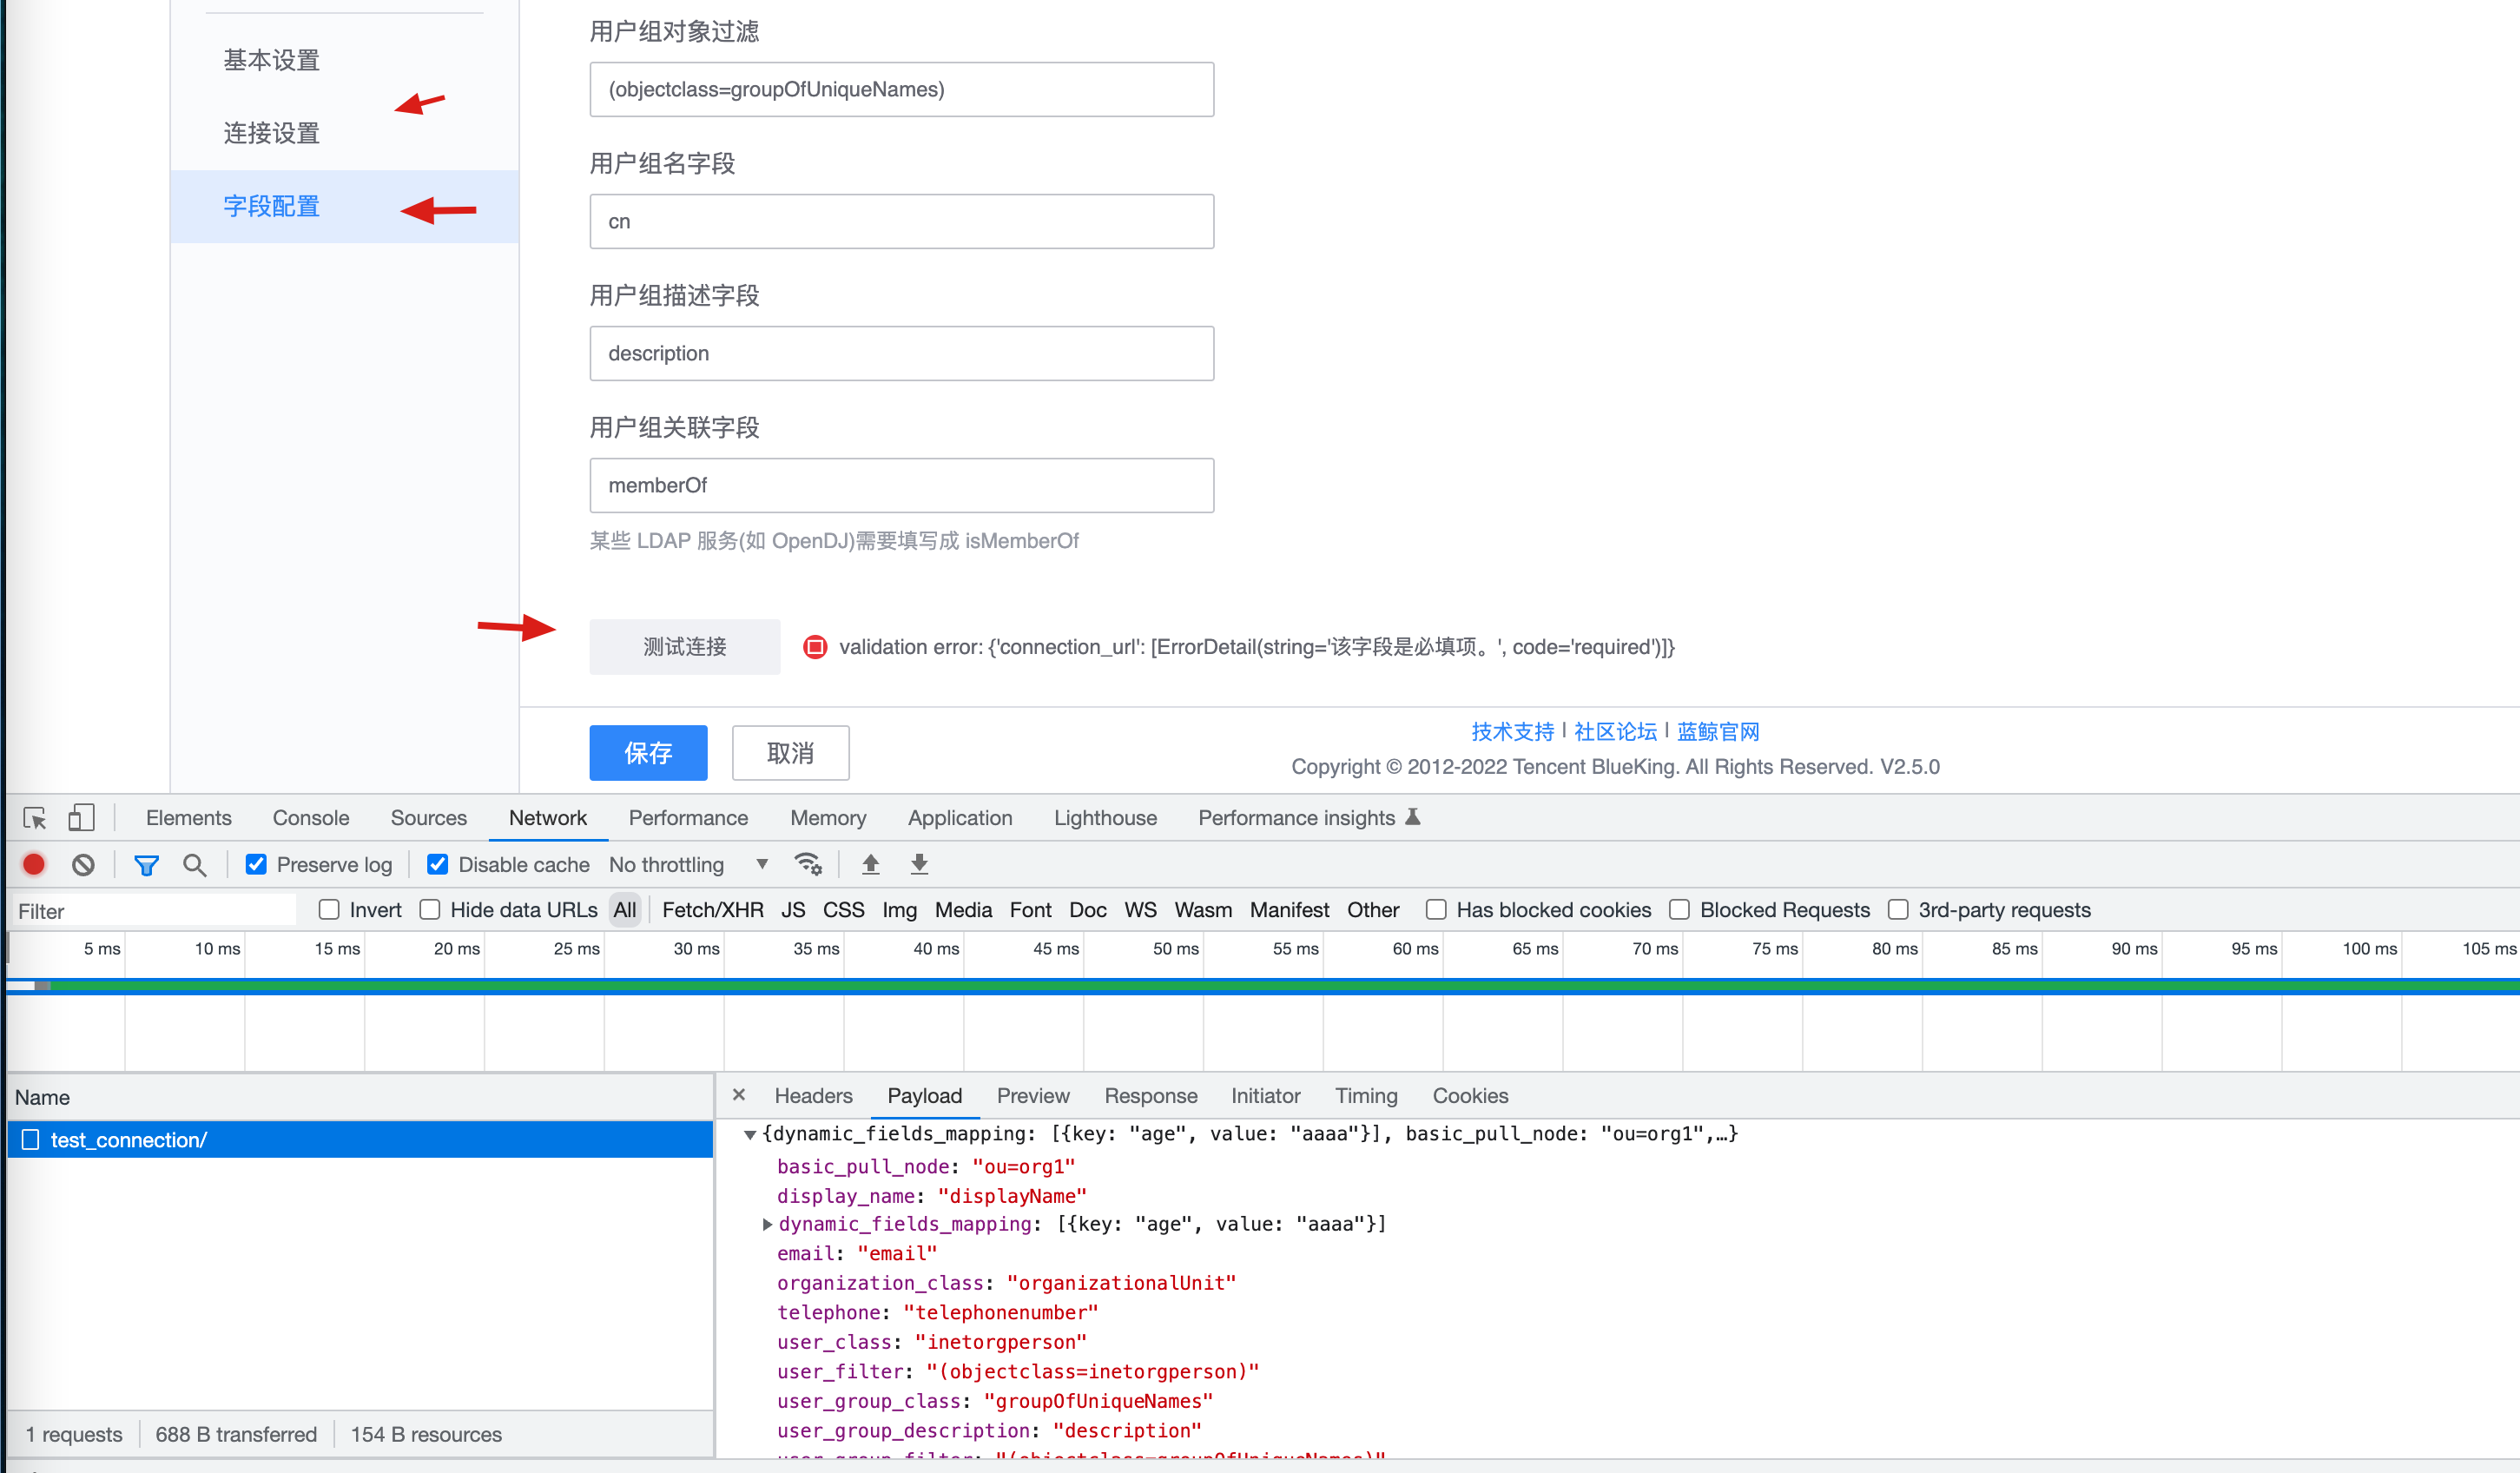
Task: Stop recording network log (red circle)
Action: (33, 864)
